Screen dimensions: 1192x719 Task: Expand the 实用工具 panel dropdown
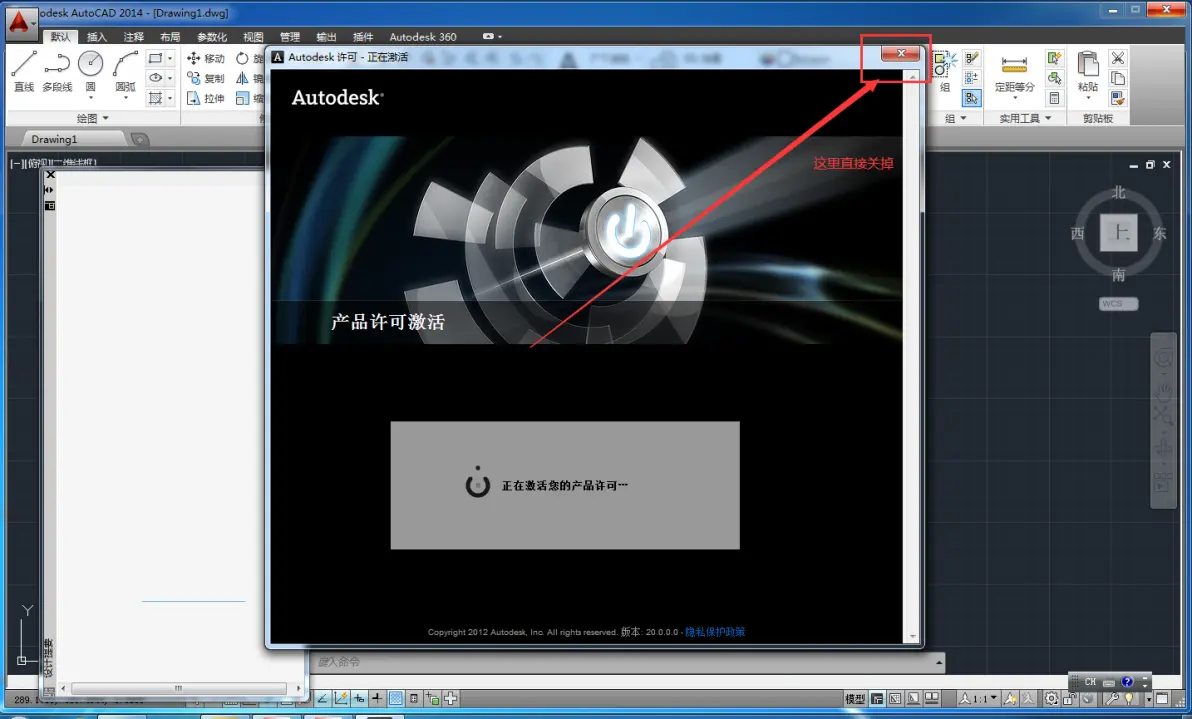[x=1048, y=118]
